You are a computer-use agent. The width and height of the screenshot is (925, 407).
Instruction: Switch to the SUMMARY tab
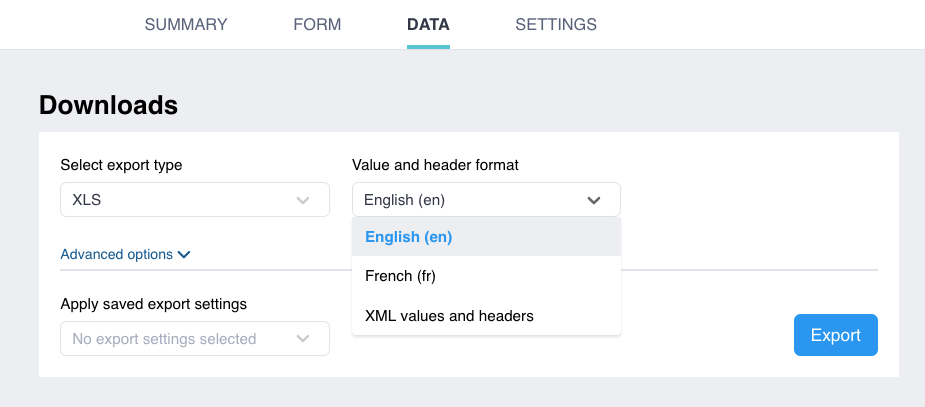(x=186, y=24)
